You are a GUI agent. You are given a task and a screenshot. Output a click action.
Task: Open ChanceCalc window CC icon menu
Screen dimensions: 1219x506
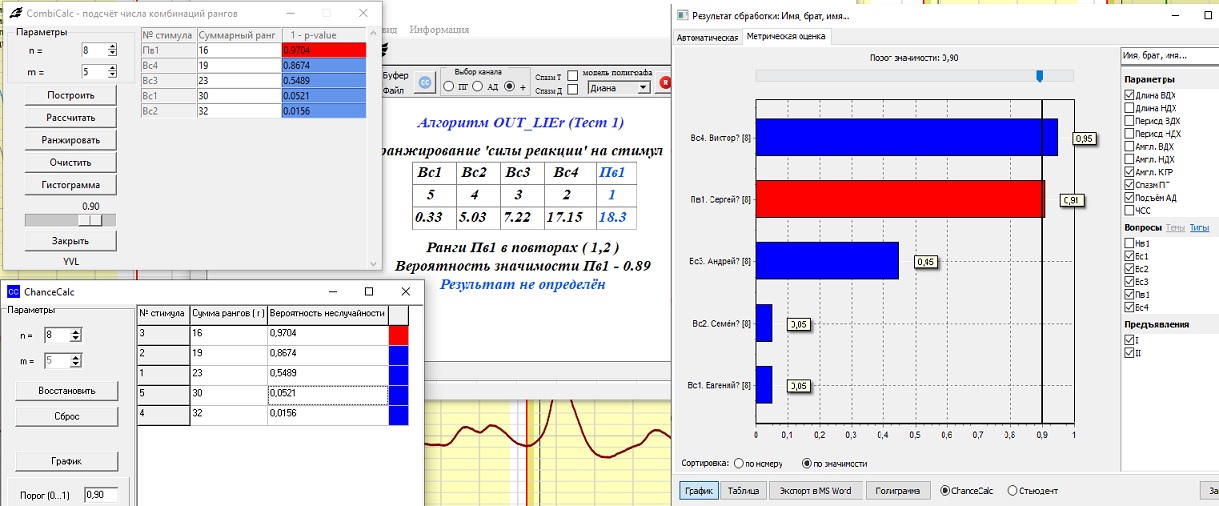pyautogui.click(x=13, y=291)
